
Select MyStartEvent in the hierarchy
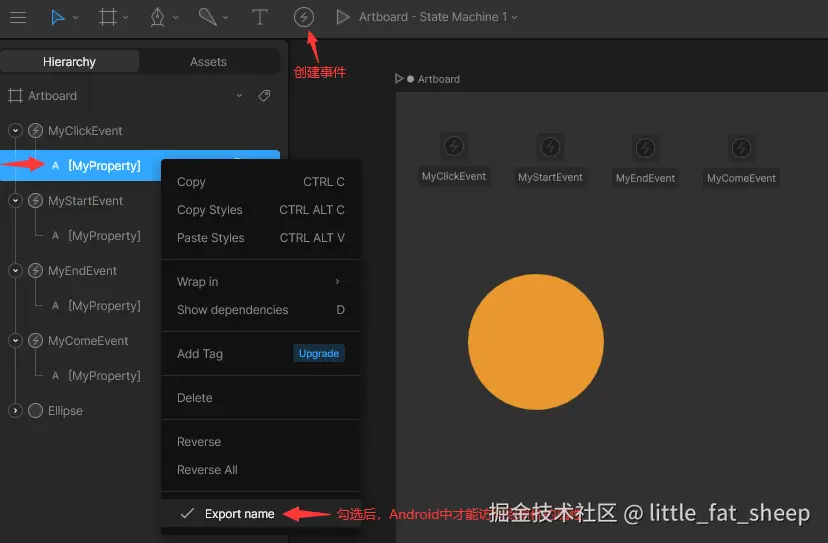click(85, 201)
